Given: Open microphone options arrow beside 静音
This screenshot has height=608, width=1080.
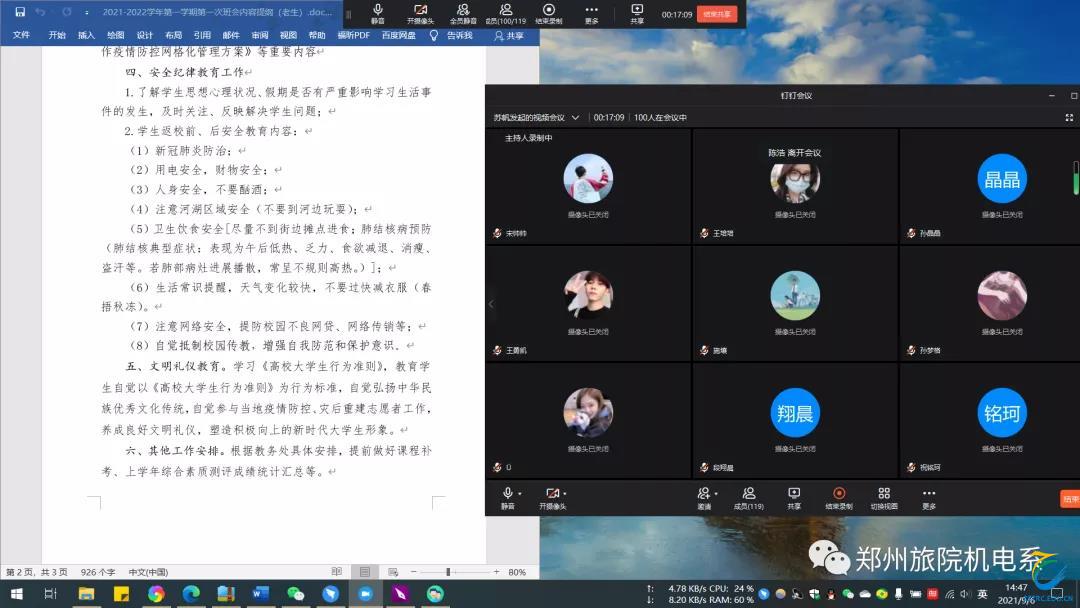Looking at the screenshot, I should [520, 494].
